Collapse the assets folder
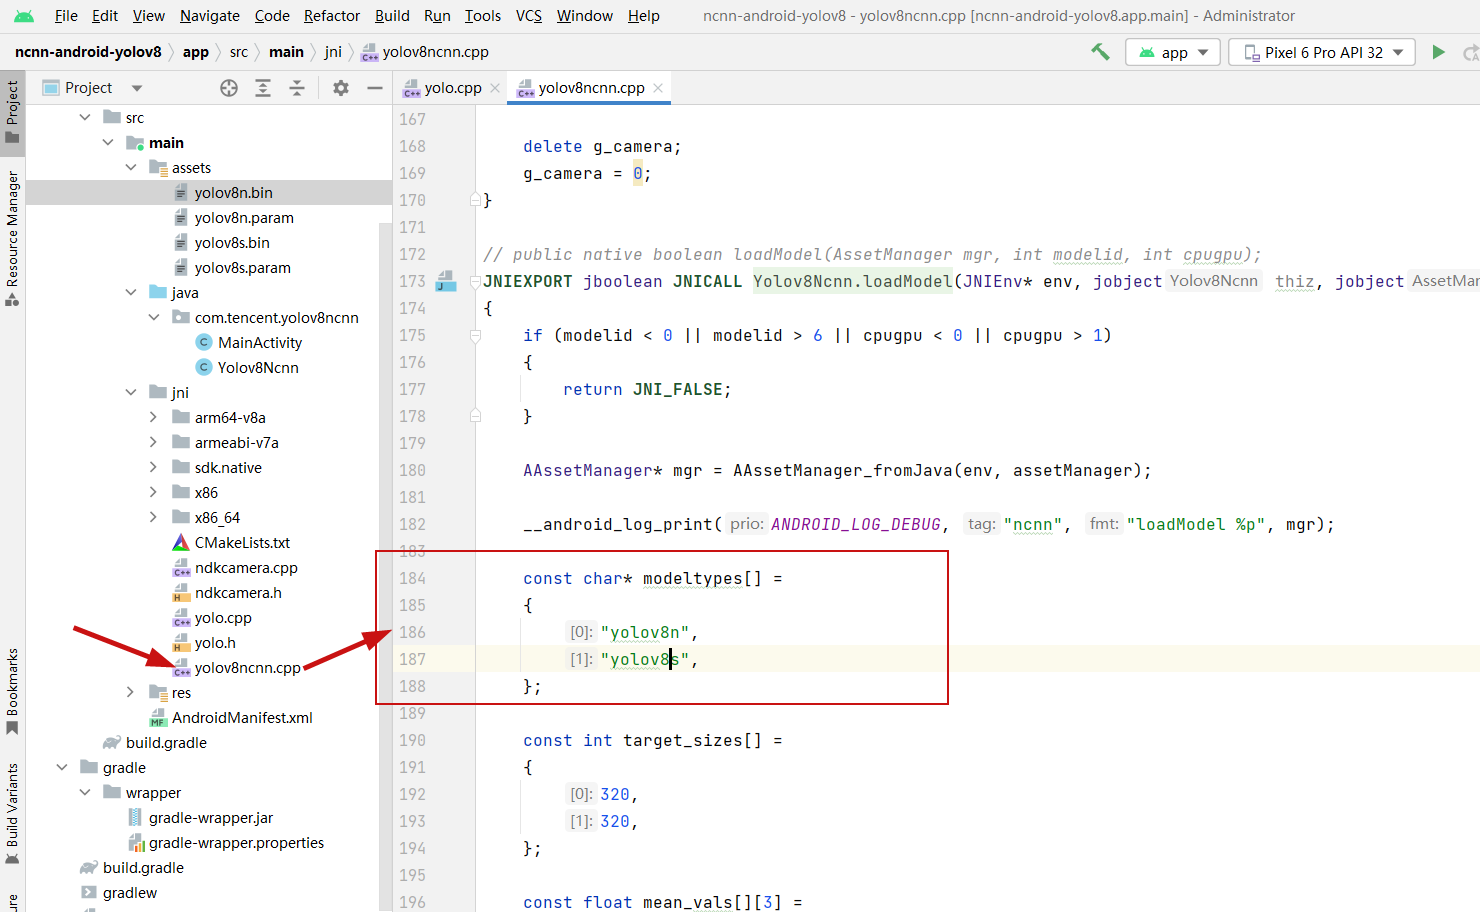Image resolution: width=1480 pixels, height=912 pixels. (x=131, y=168)
